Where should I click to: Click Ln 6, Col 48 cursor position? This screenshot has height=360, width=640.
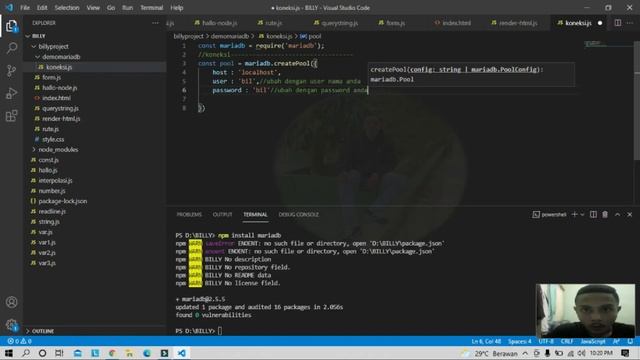tap(486, 341)
